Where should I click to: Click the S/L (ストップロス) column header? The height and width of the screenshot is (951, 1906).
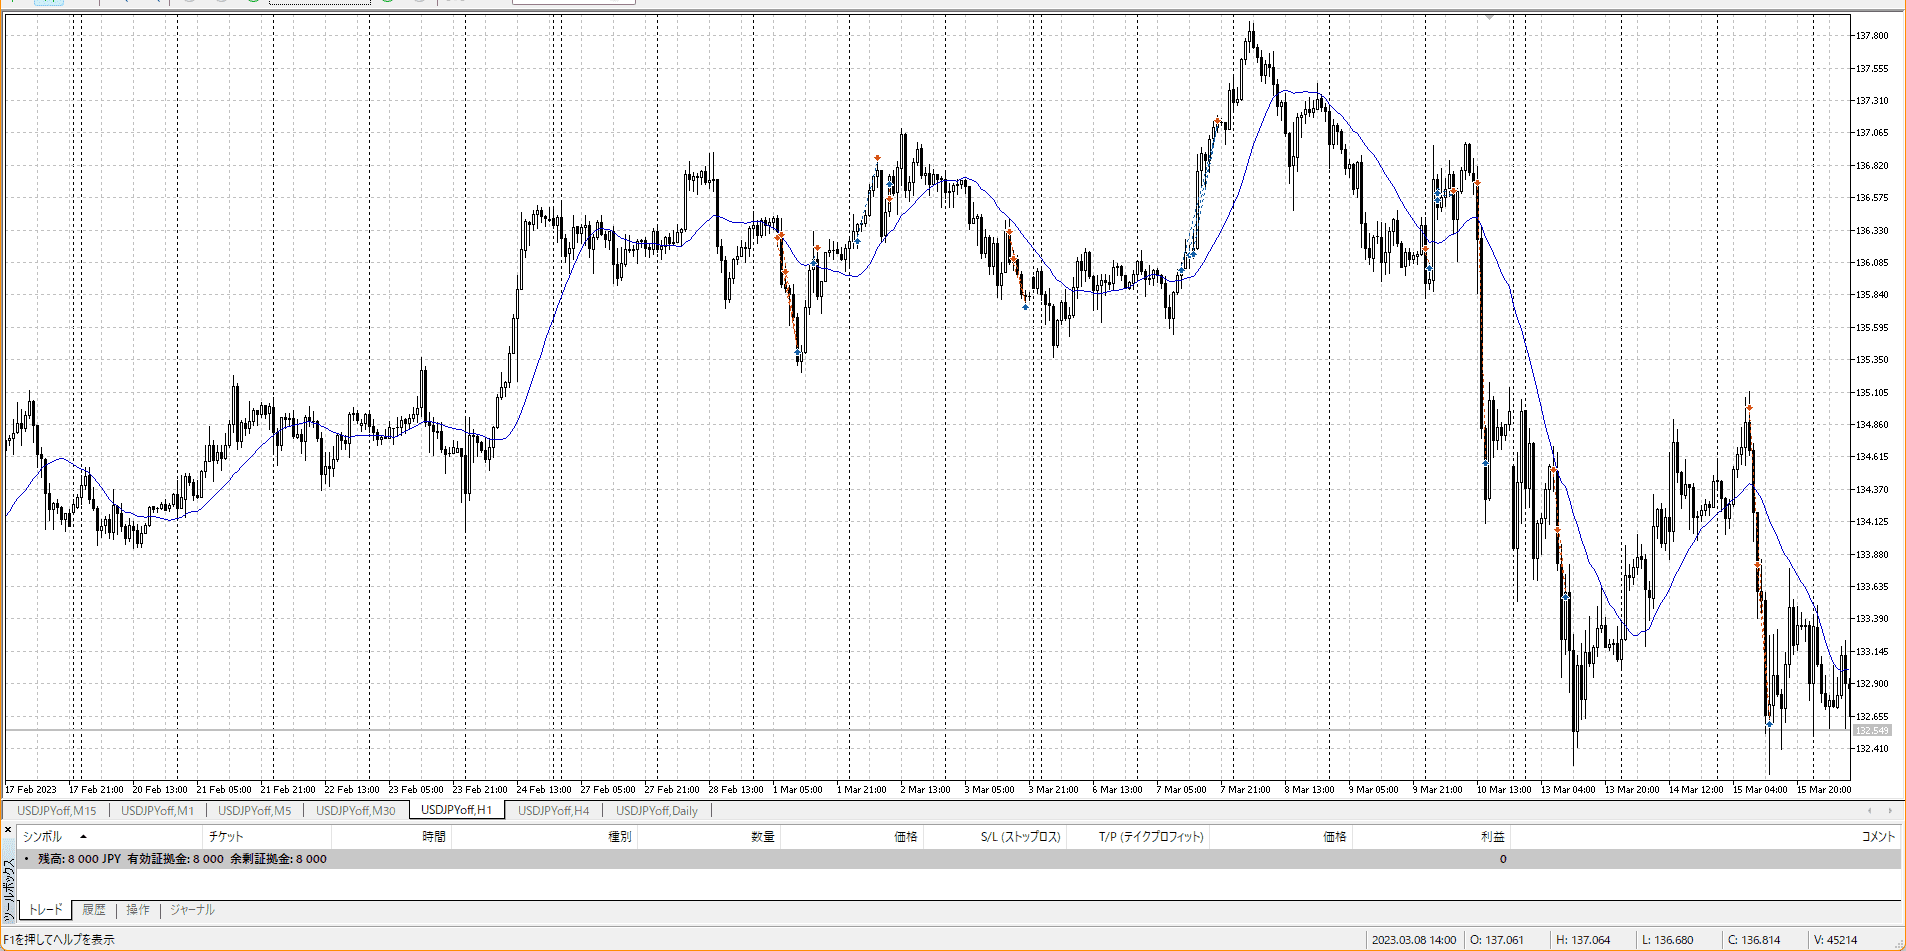1020,837
